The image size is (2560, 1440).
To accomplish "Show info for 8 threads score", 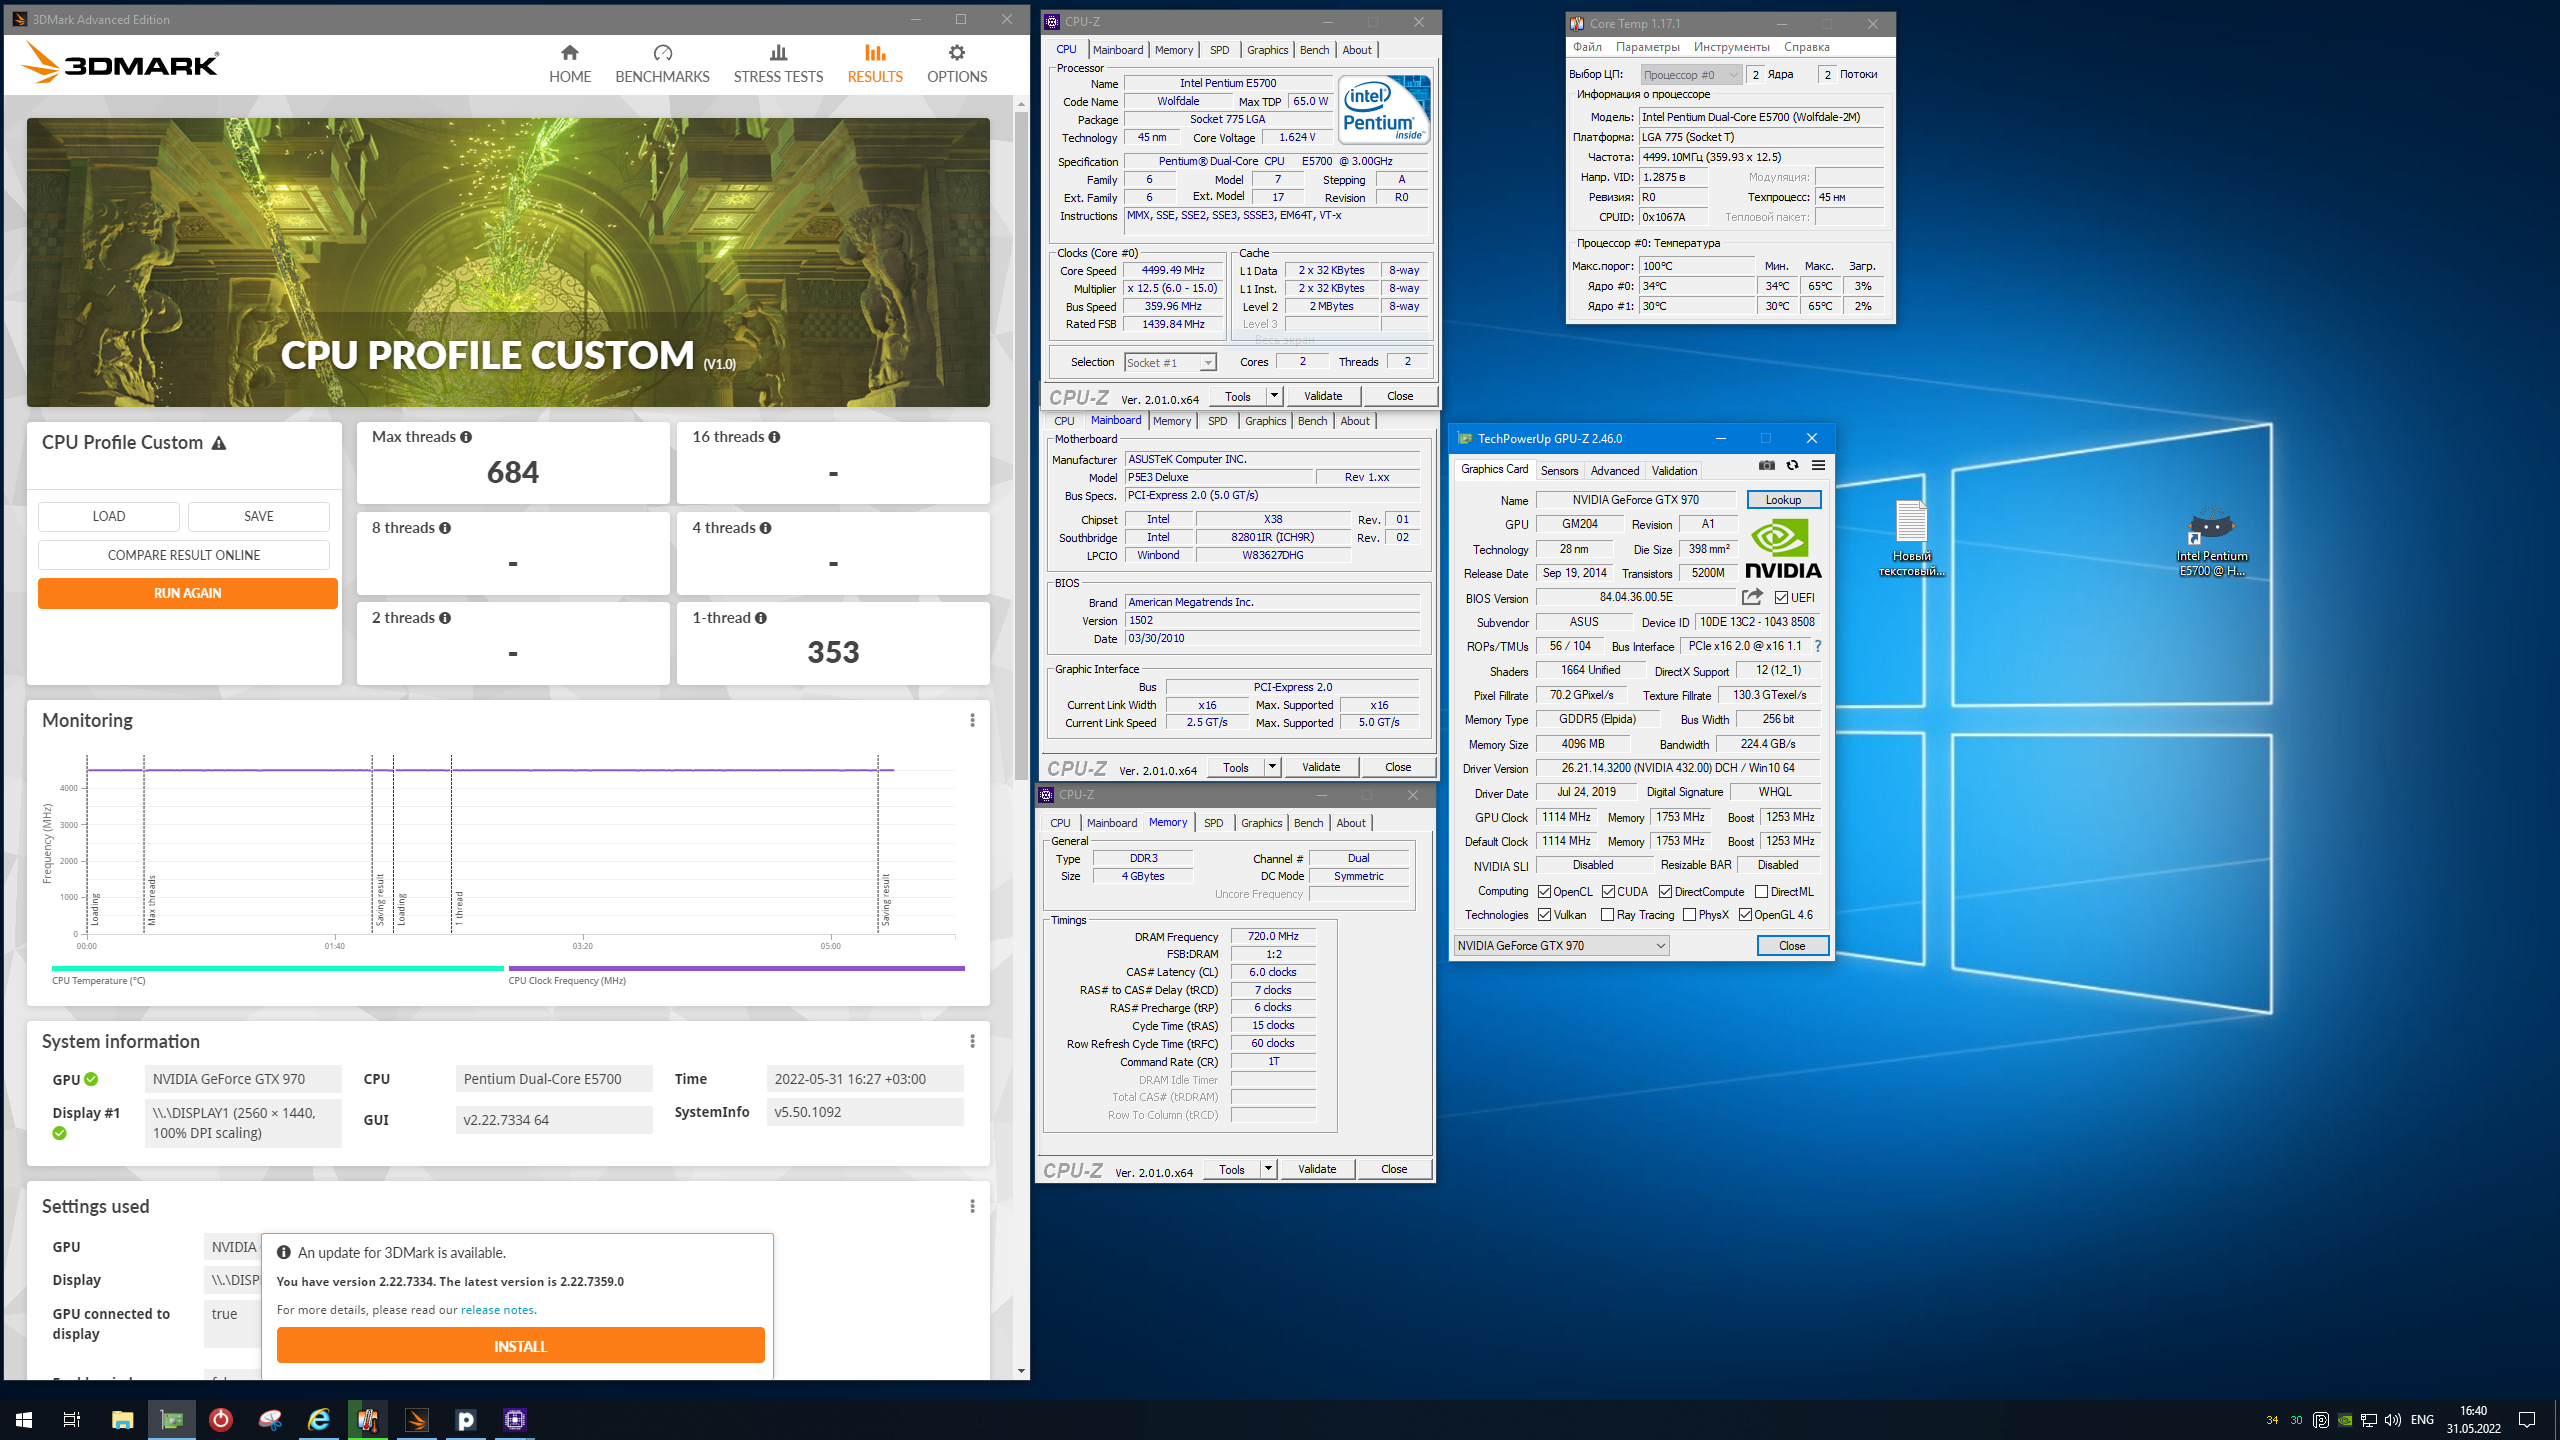I will [445, 528].
